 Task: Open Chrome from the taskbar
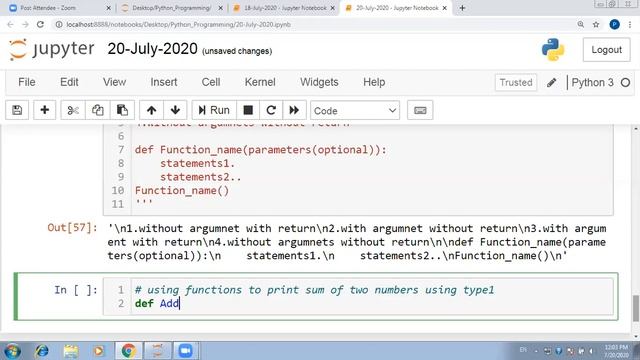point(128,351)
